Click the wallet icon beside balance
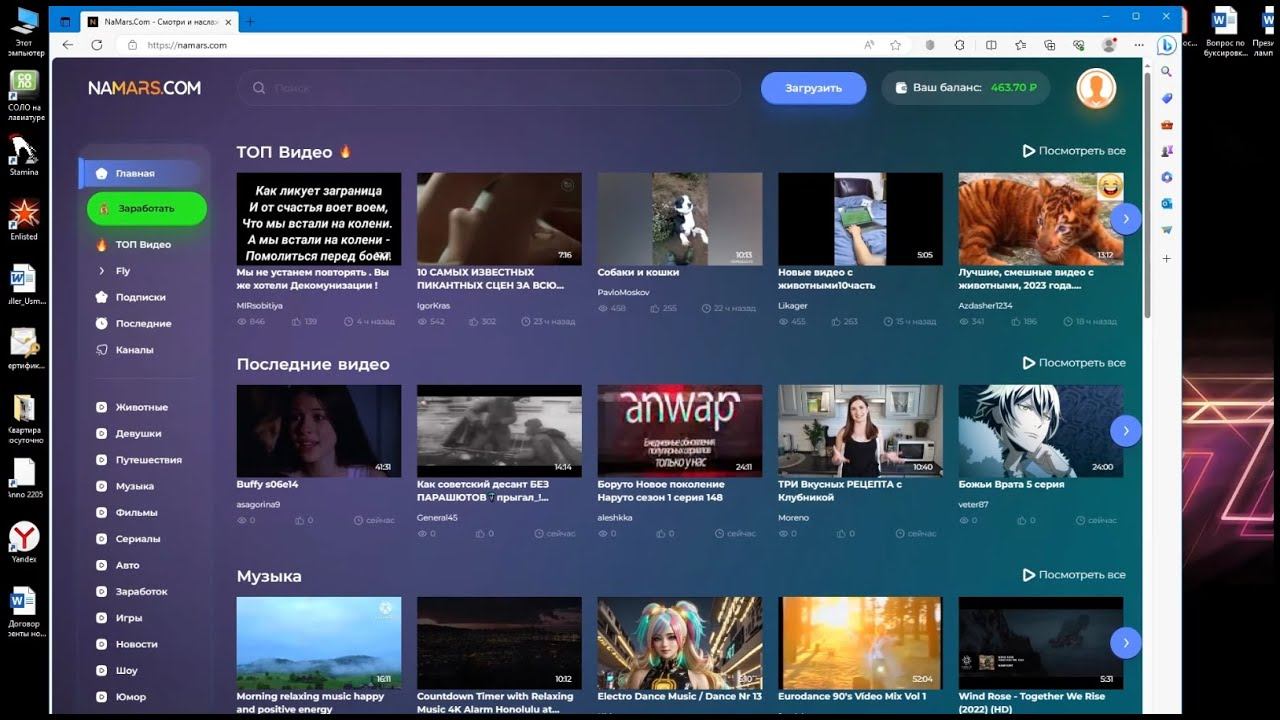The height and width of the screenshot is (720, 1280). (x=901, y=88)
